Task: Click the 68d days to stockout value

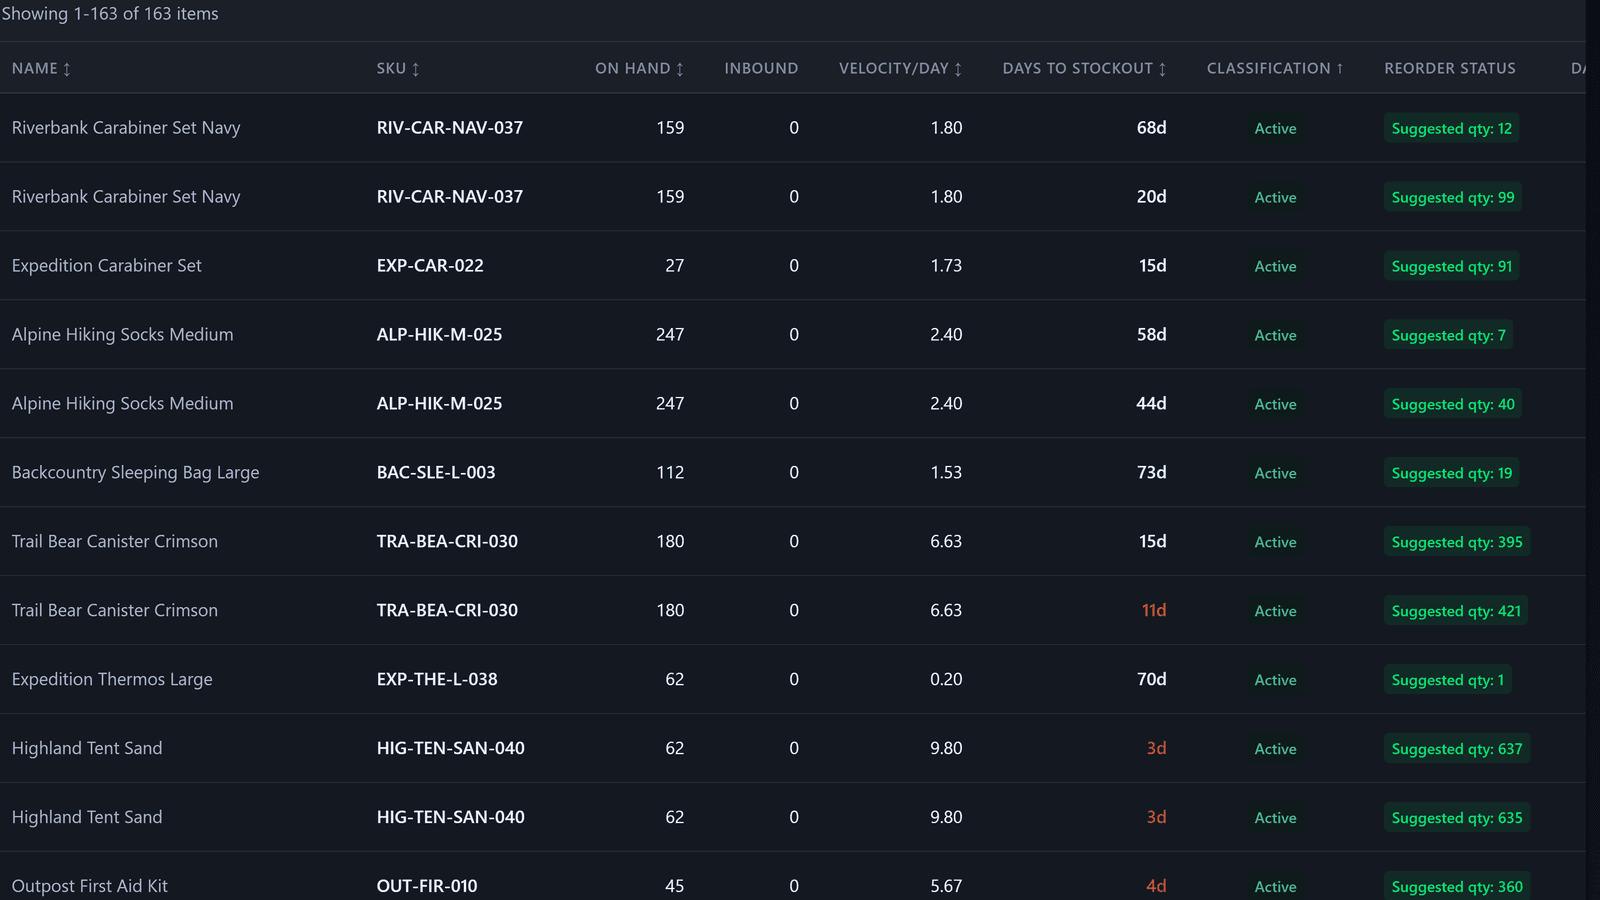Action: pyautogui.click(x=1151, y=128)
